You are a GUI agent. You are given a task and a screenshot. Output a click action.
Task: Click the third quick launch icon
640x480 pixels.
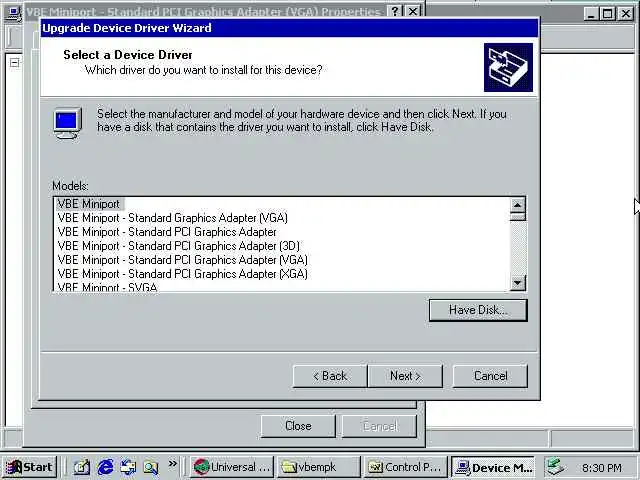pos(128,467)
